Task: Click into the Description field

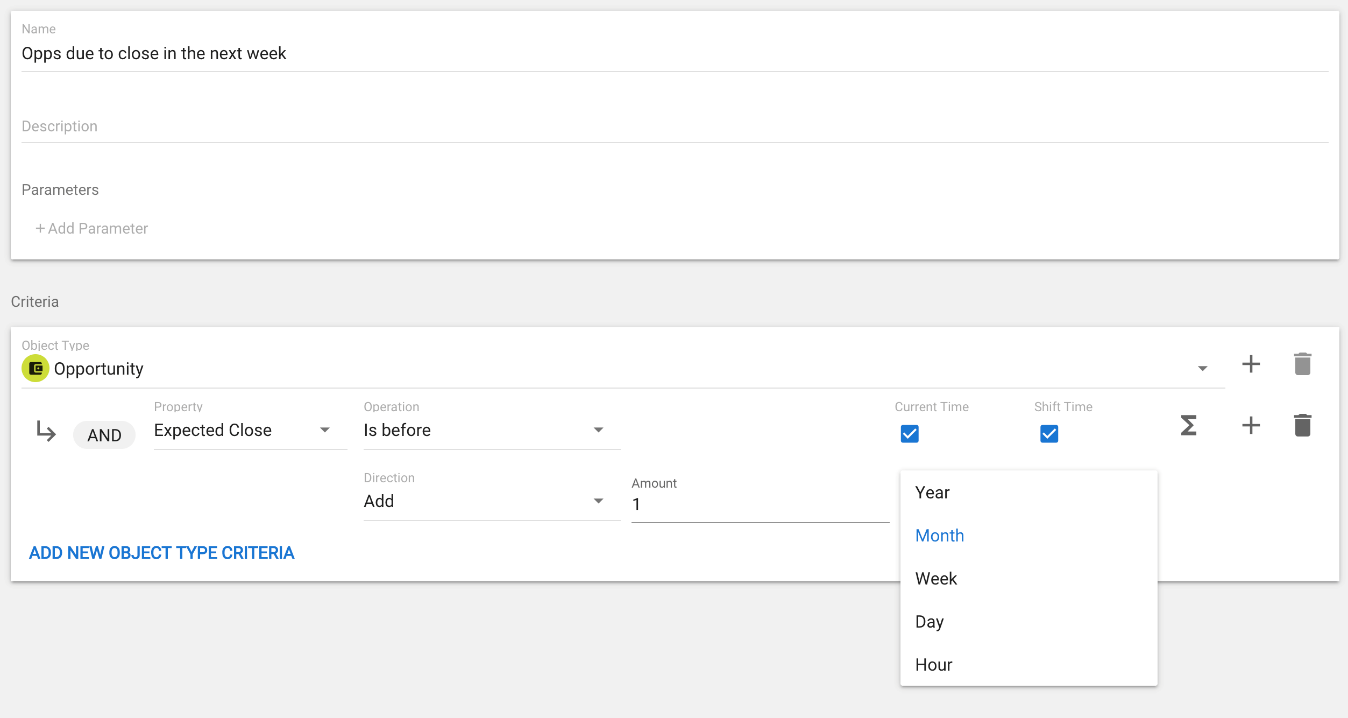Action: coord(674,127)
